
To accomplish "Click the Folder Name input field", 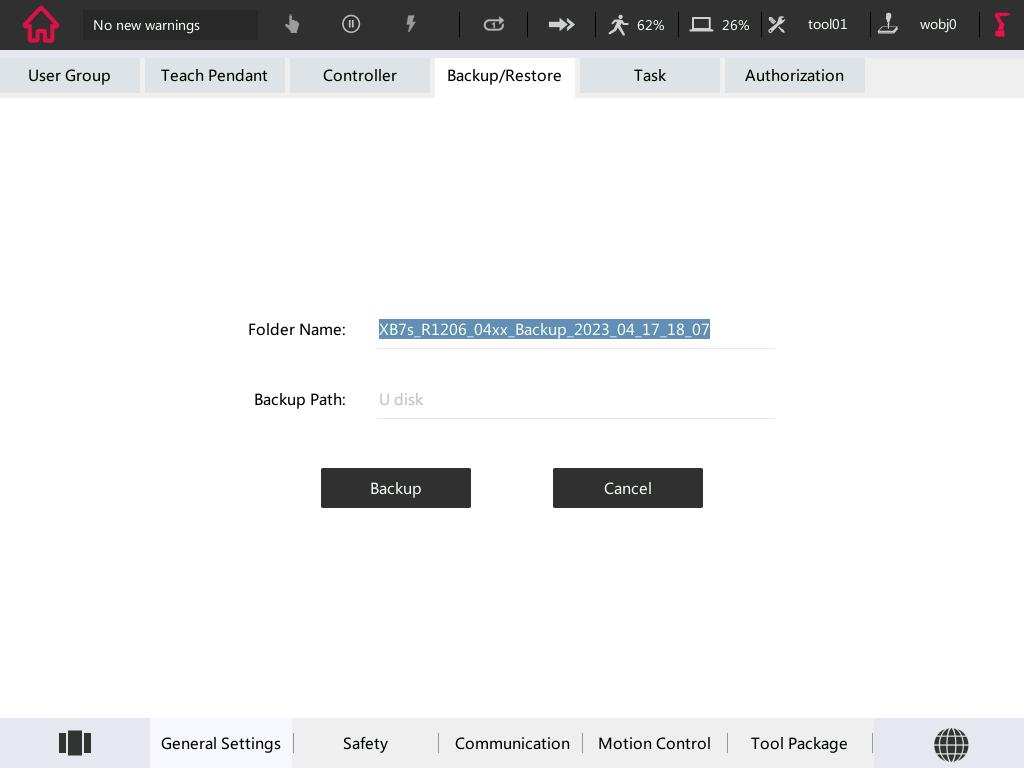I will pos(575,330).
